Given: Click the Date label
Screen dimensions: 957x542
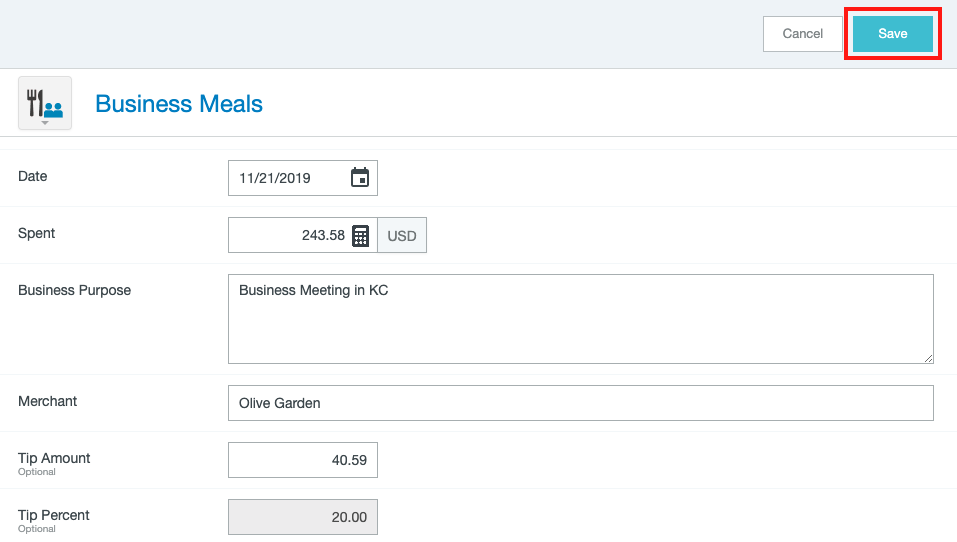Looking at the screenshot, I should [33, 176].
